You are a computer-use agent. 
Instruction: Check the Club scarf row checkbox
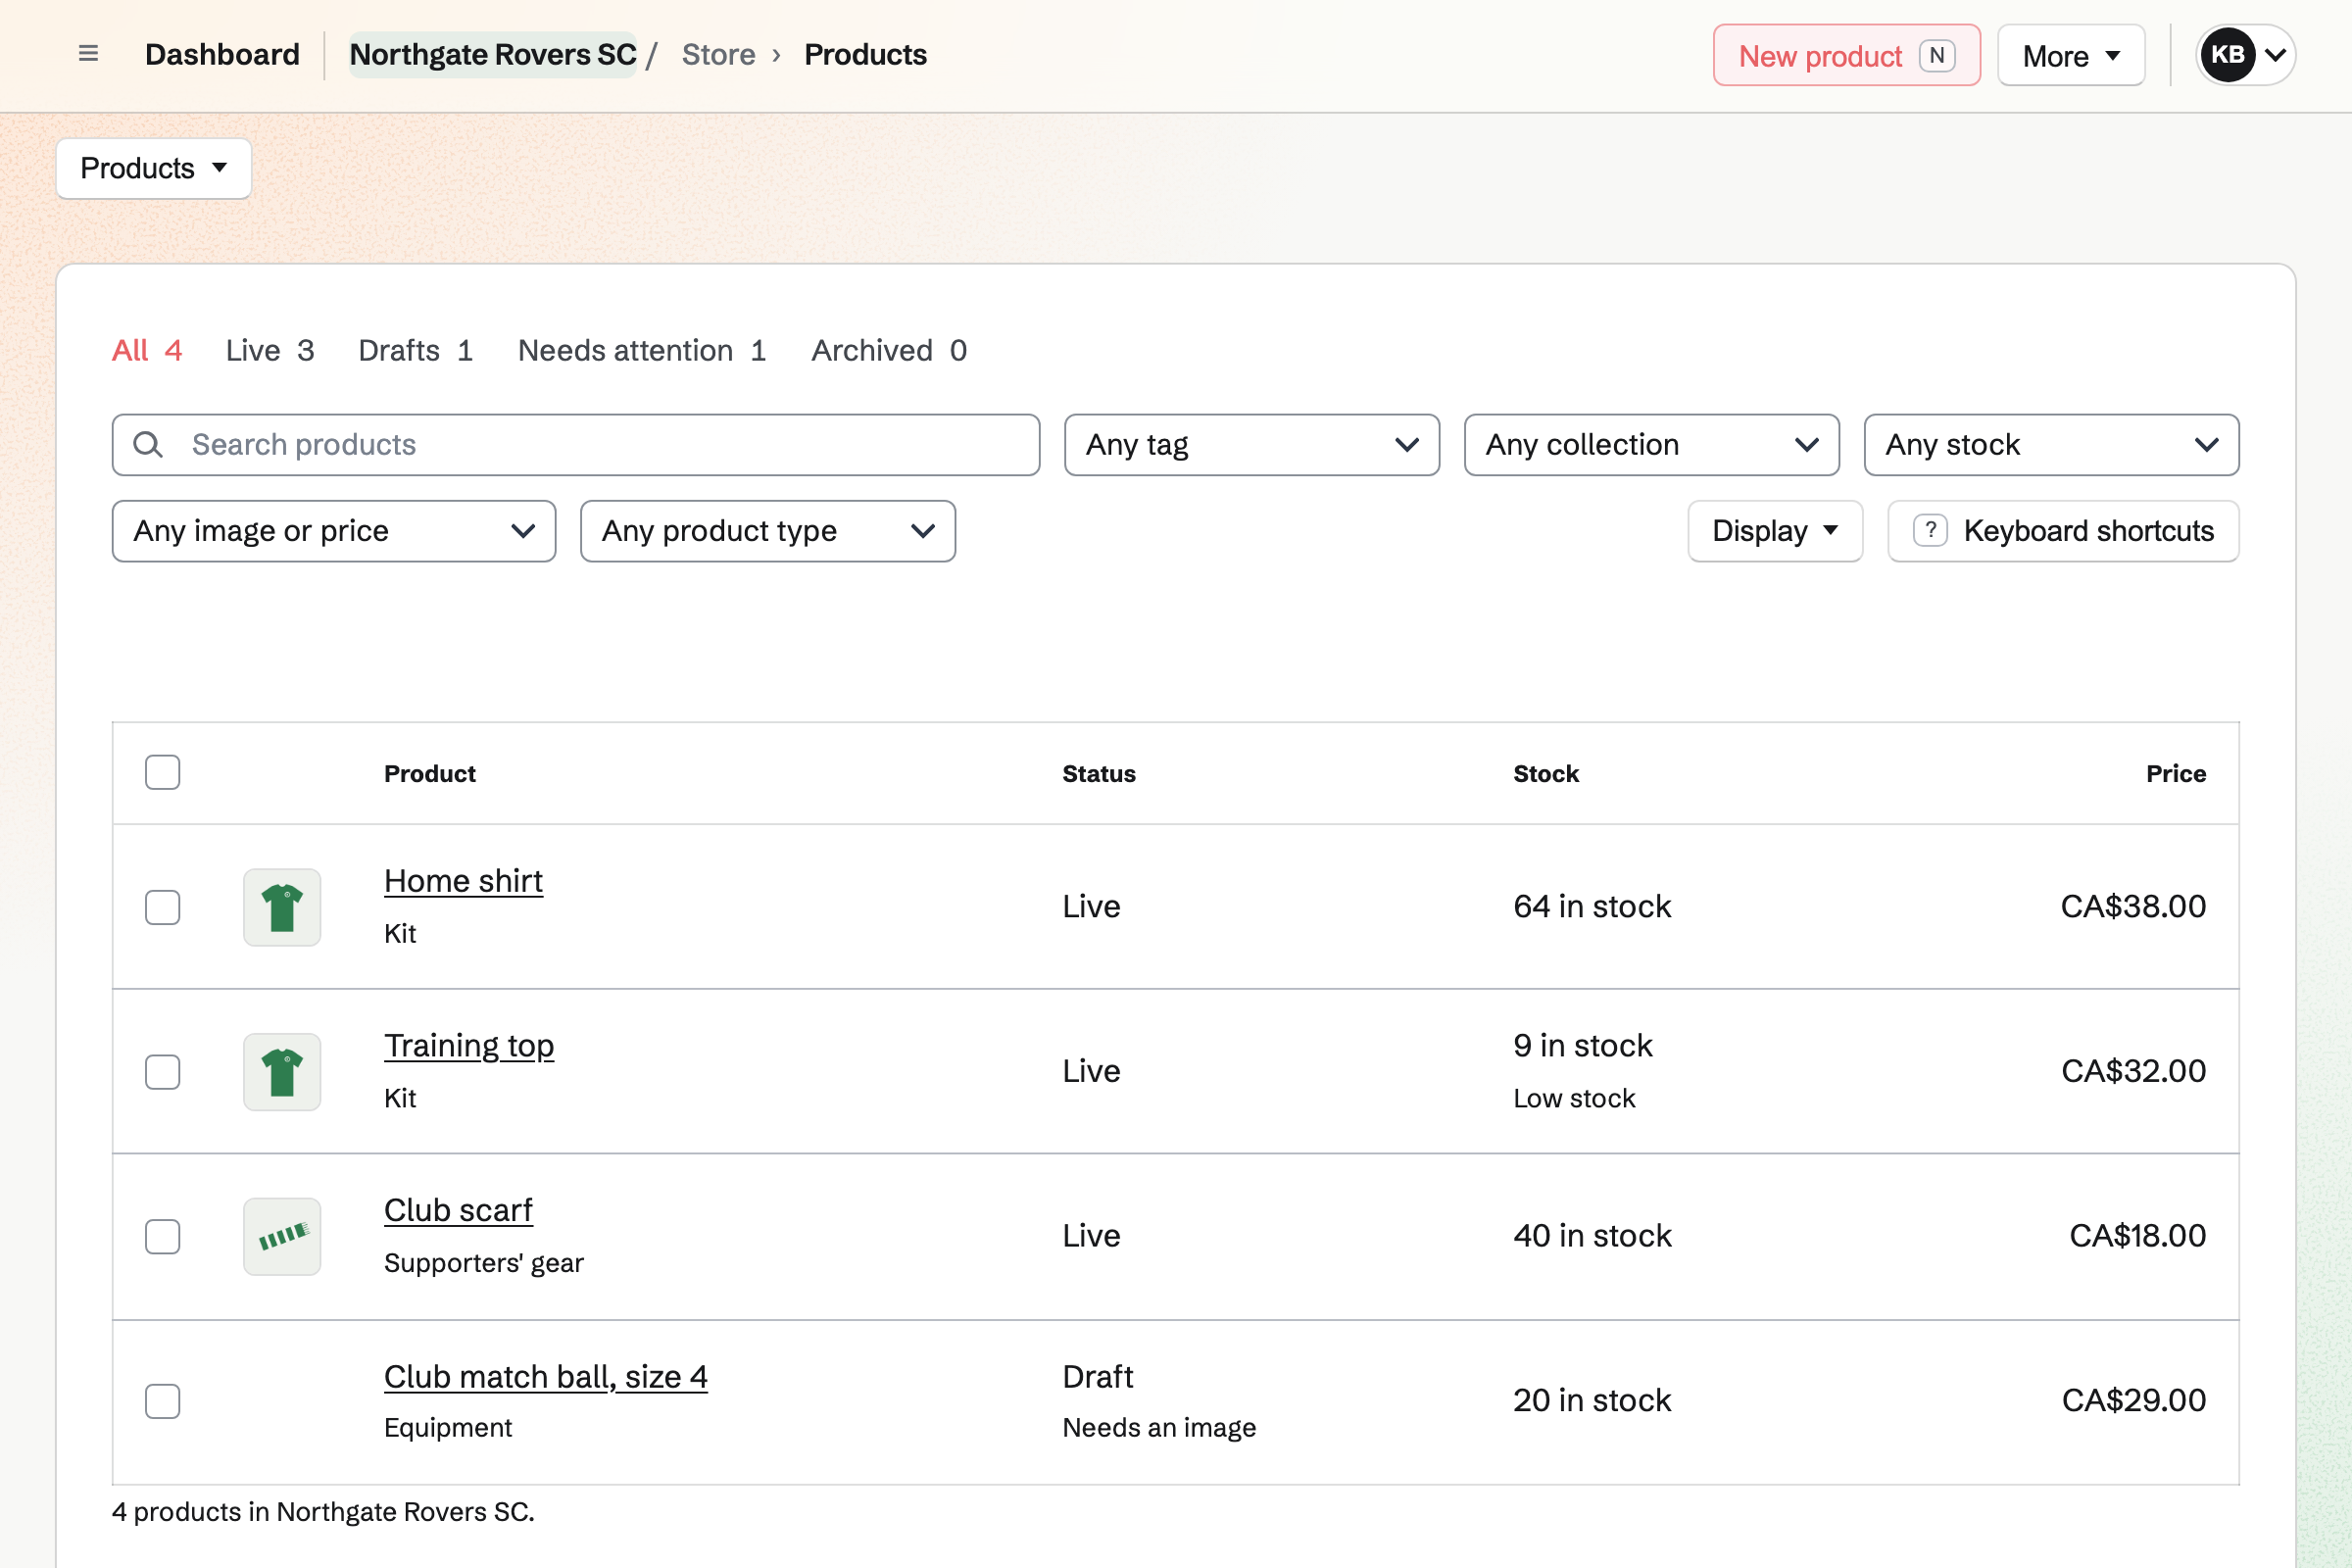click(x=162, y=1237)
